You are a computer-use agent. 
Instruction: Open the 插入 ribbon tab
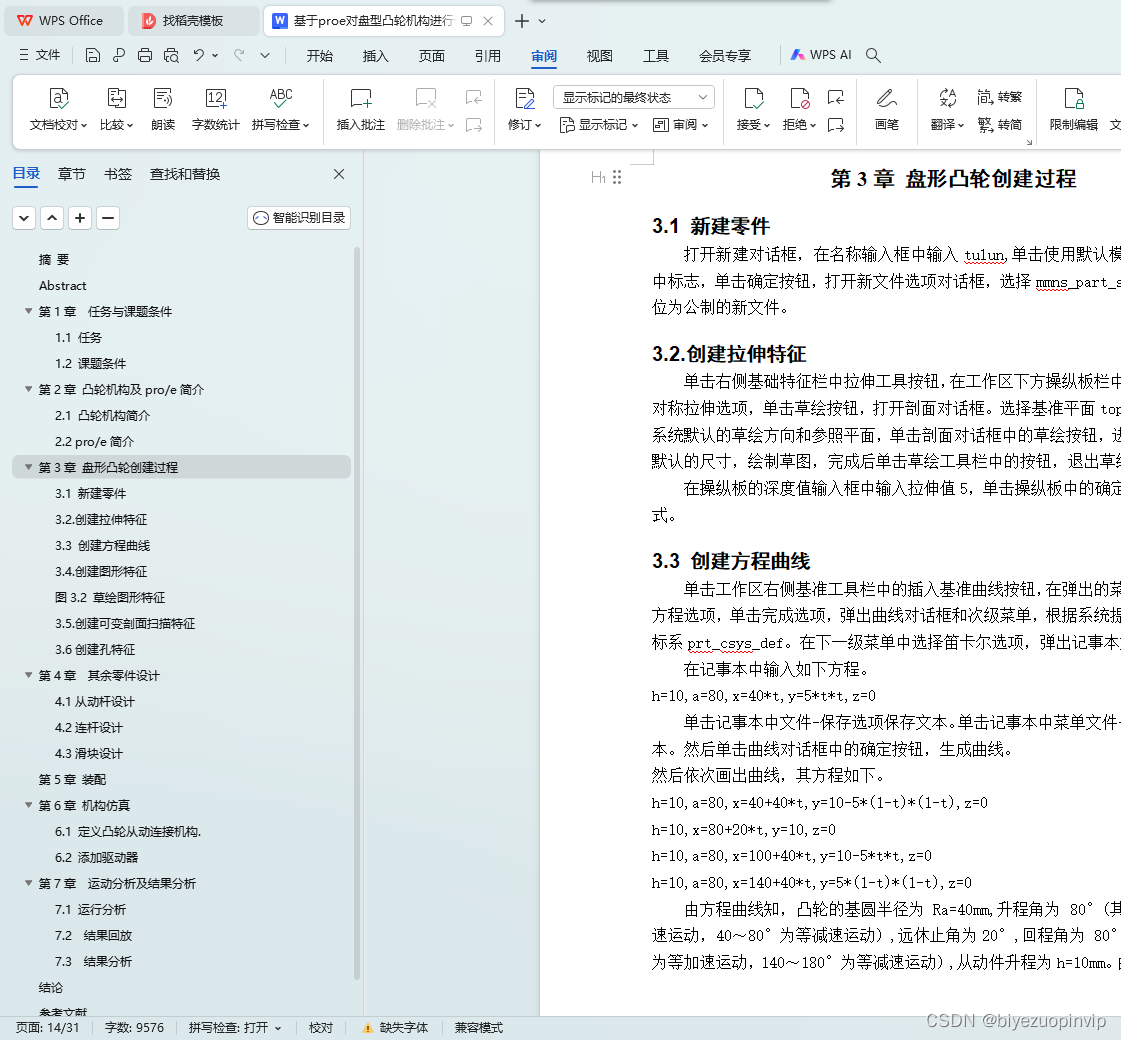point(375,56)
